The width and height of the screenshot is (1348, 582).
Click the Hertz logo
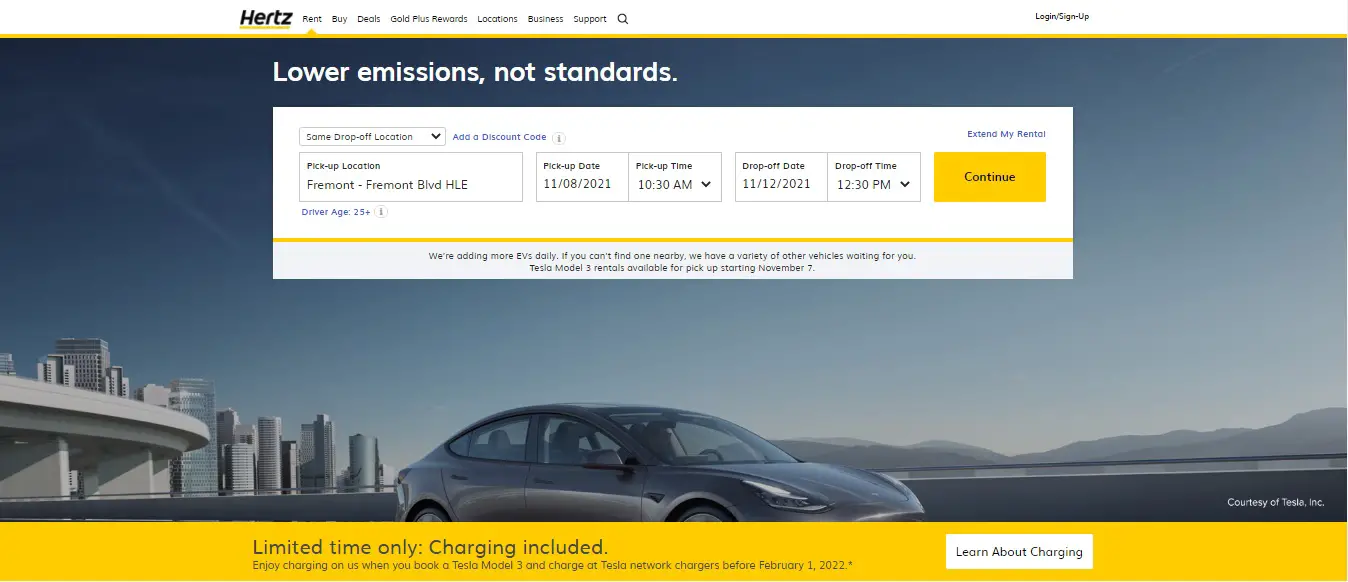[266, 18]
